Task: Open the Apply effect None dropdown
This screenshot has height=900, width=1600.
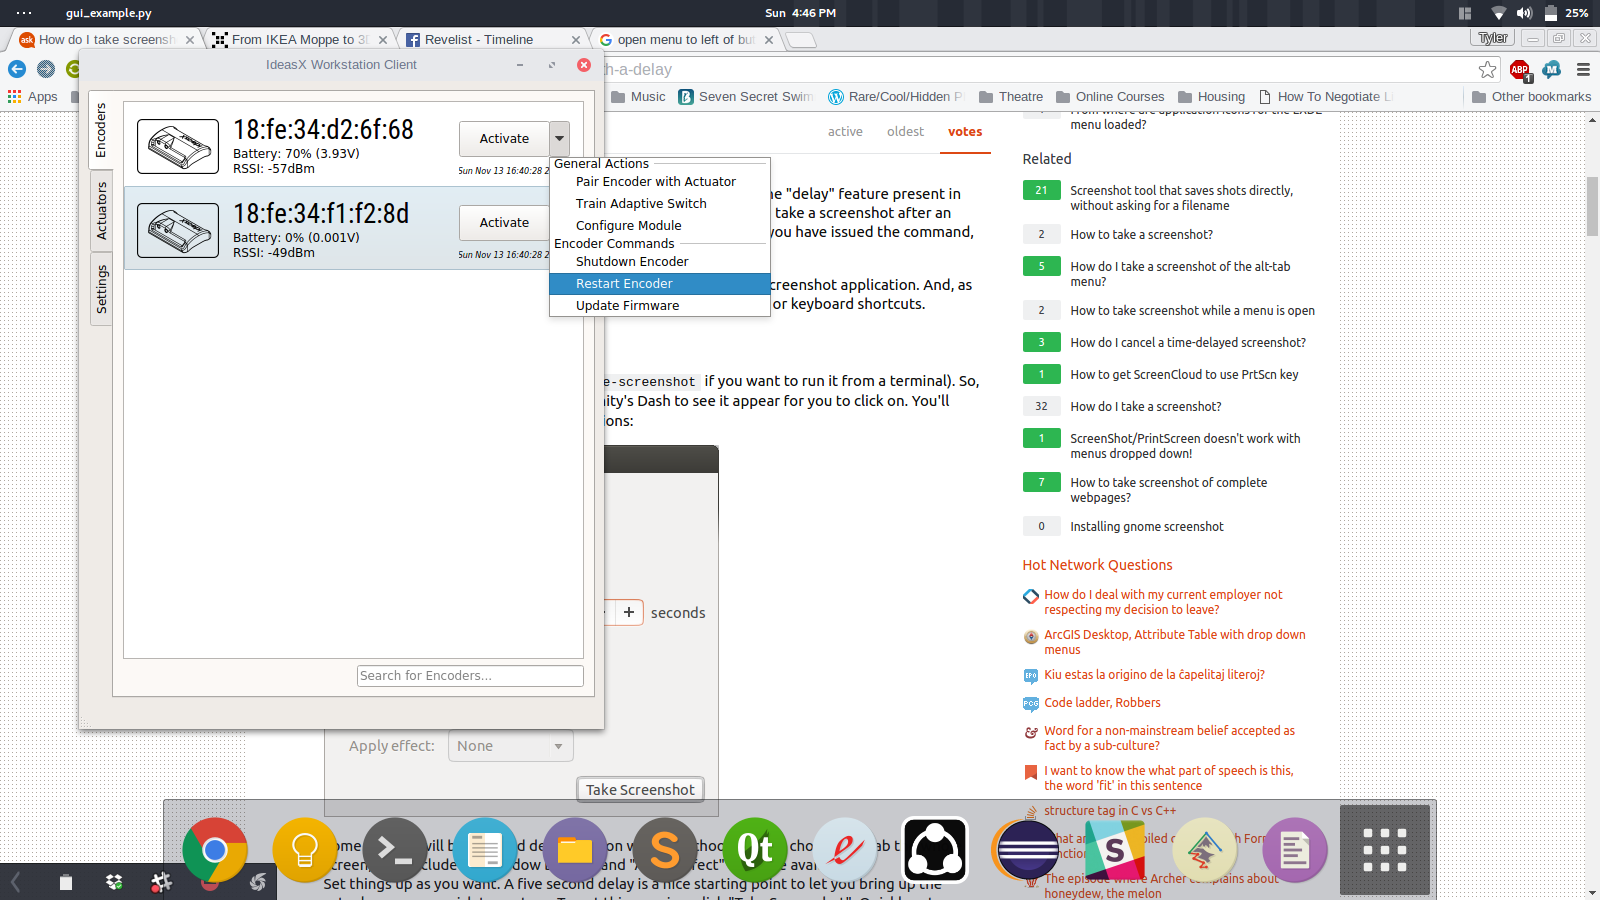Action: point(510,746)
